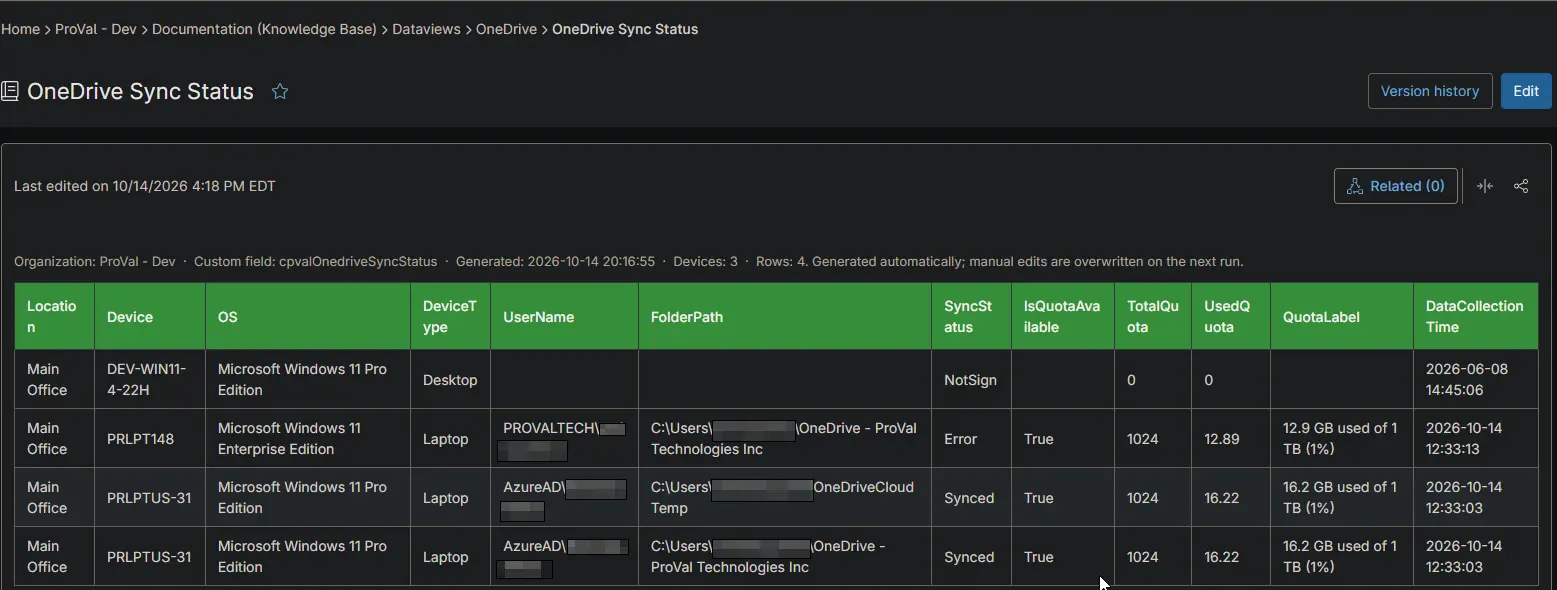Click the DEV-WIN11-4-22H device cell
The height and width of the screenshot is (590, 1557).
click(x=150, y=379)
